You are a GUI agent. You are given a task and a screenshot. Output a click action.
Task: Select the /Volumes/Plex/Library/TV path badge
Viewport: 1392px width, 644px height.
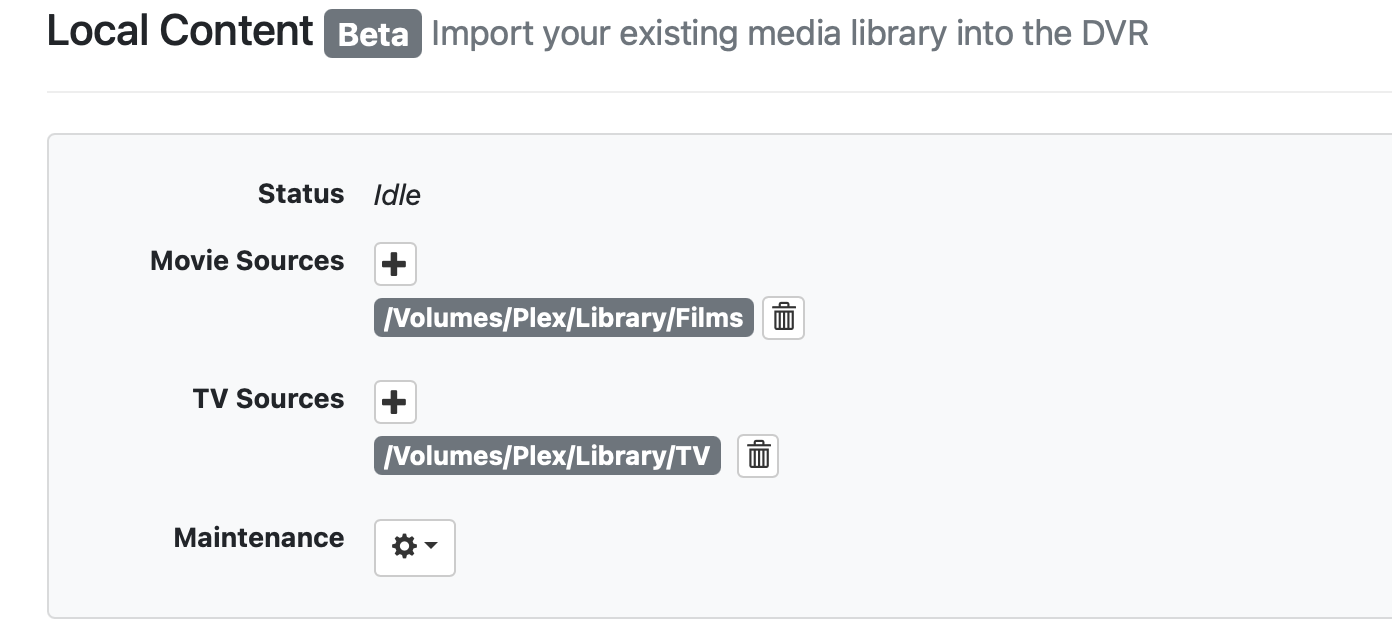tap(546, 456)
